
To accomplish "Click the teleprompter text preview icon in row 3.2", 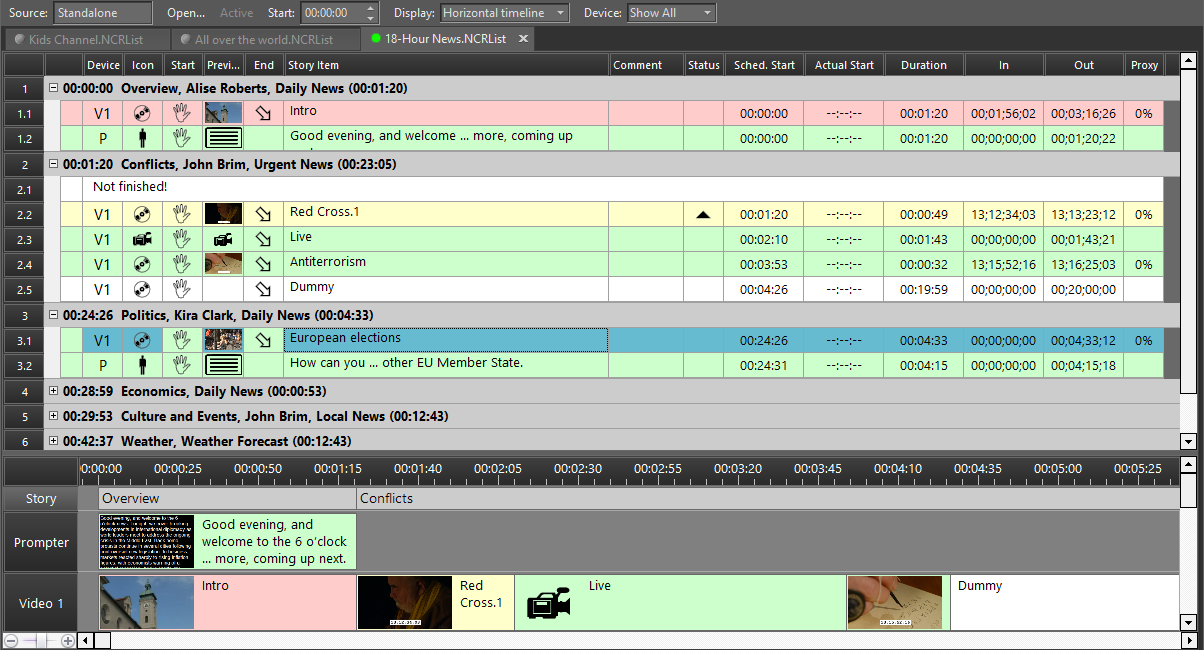I will [x=223, y=365].
